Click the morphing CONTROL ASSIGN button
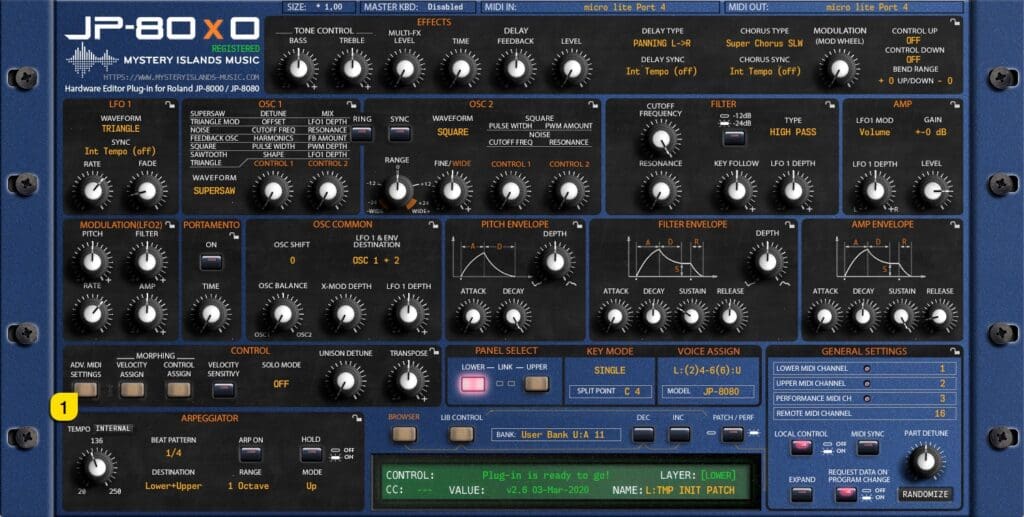The width and height of the screenshot is (1024, 517). click(x=178, y=390)
